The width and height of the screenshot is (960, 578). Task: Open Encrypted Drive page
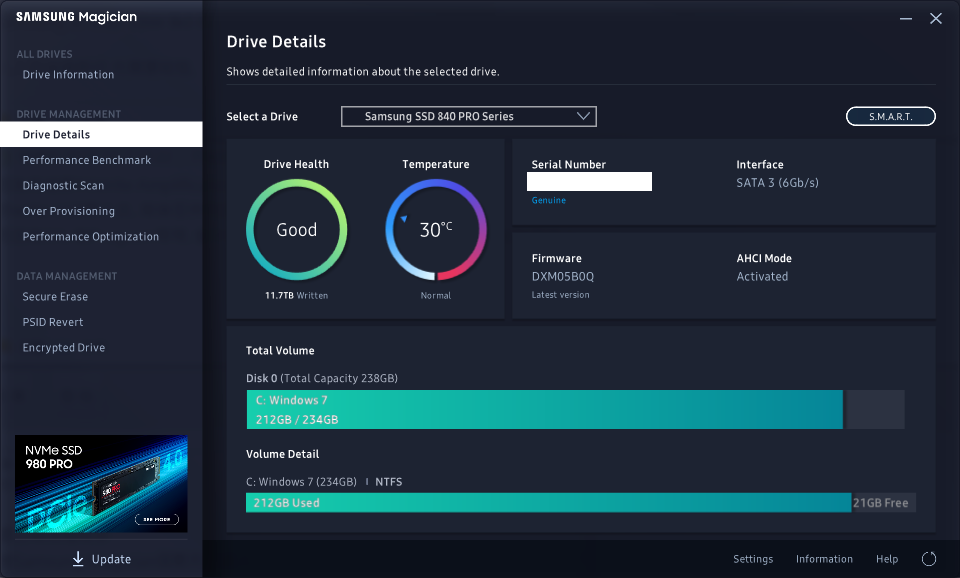coord(64,348)
